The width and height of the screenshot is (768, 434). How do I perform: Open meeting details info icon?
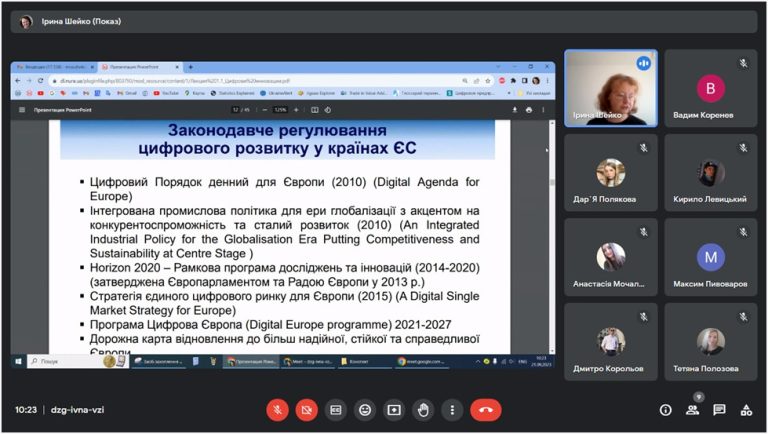665,410
